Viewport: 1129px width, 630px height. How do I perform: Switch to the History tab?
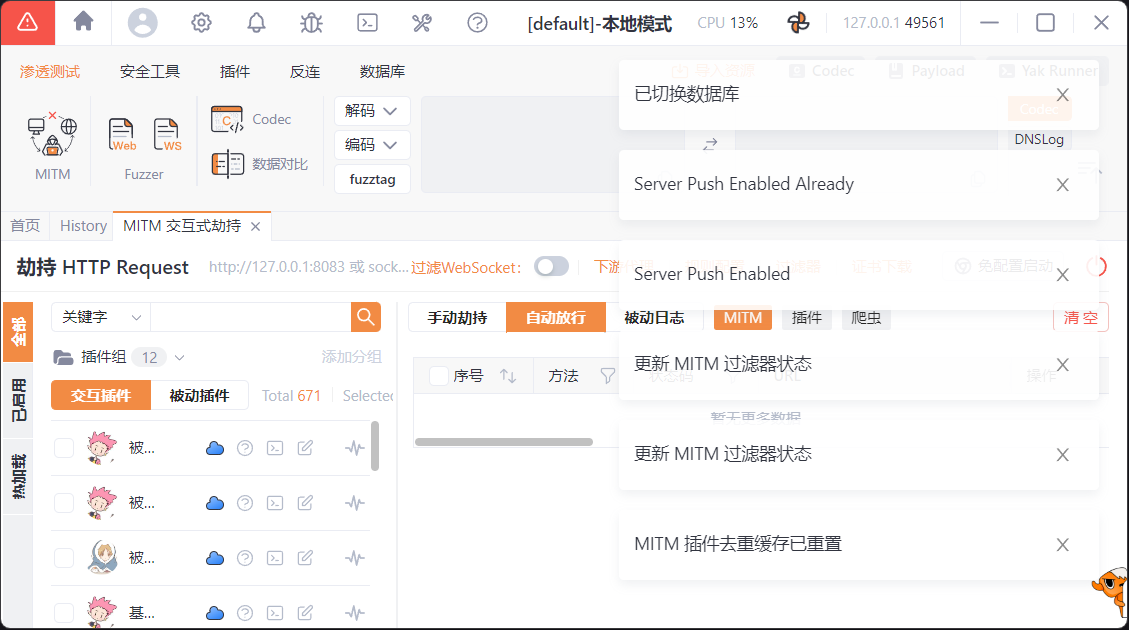coord(83,226)
